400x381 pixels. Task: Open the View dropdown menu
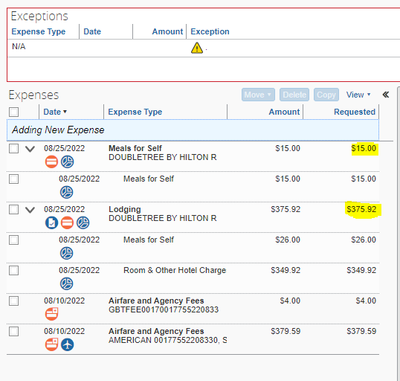point(358,95)
